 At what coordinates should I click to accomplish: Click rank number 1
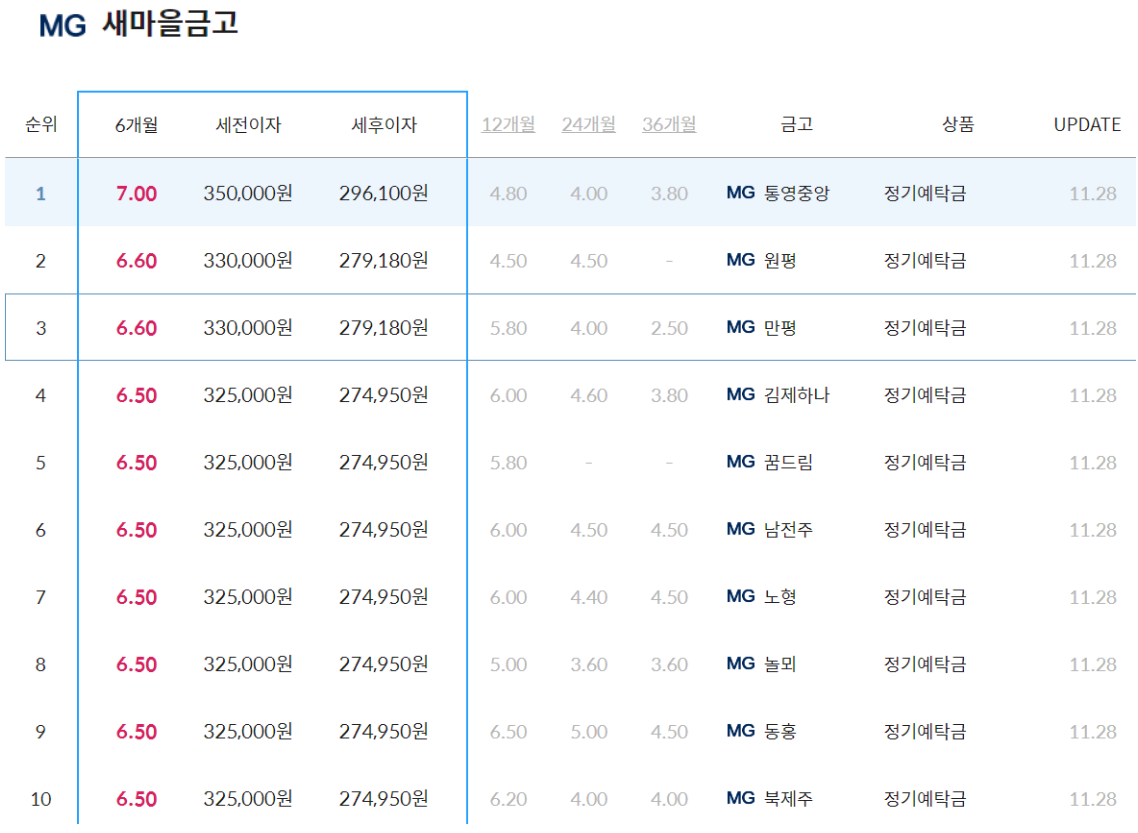(x=41, y=194)
